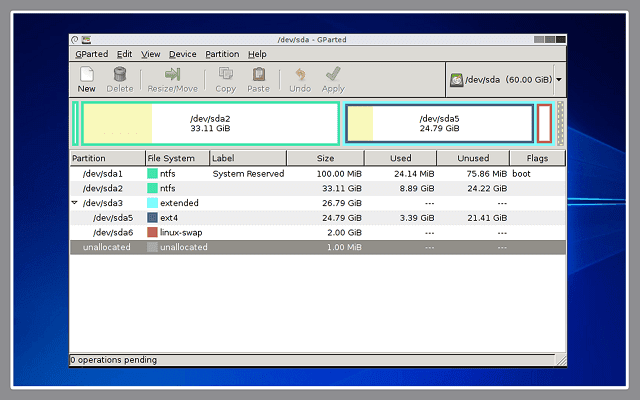Viewport: 640px width, 400px height.
Task: Open the Help menu
Action: click(257, 54)
